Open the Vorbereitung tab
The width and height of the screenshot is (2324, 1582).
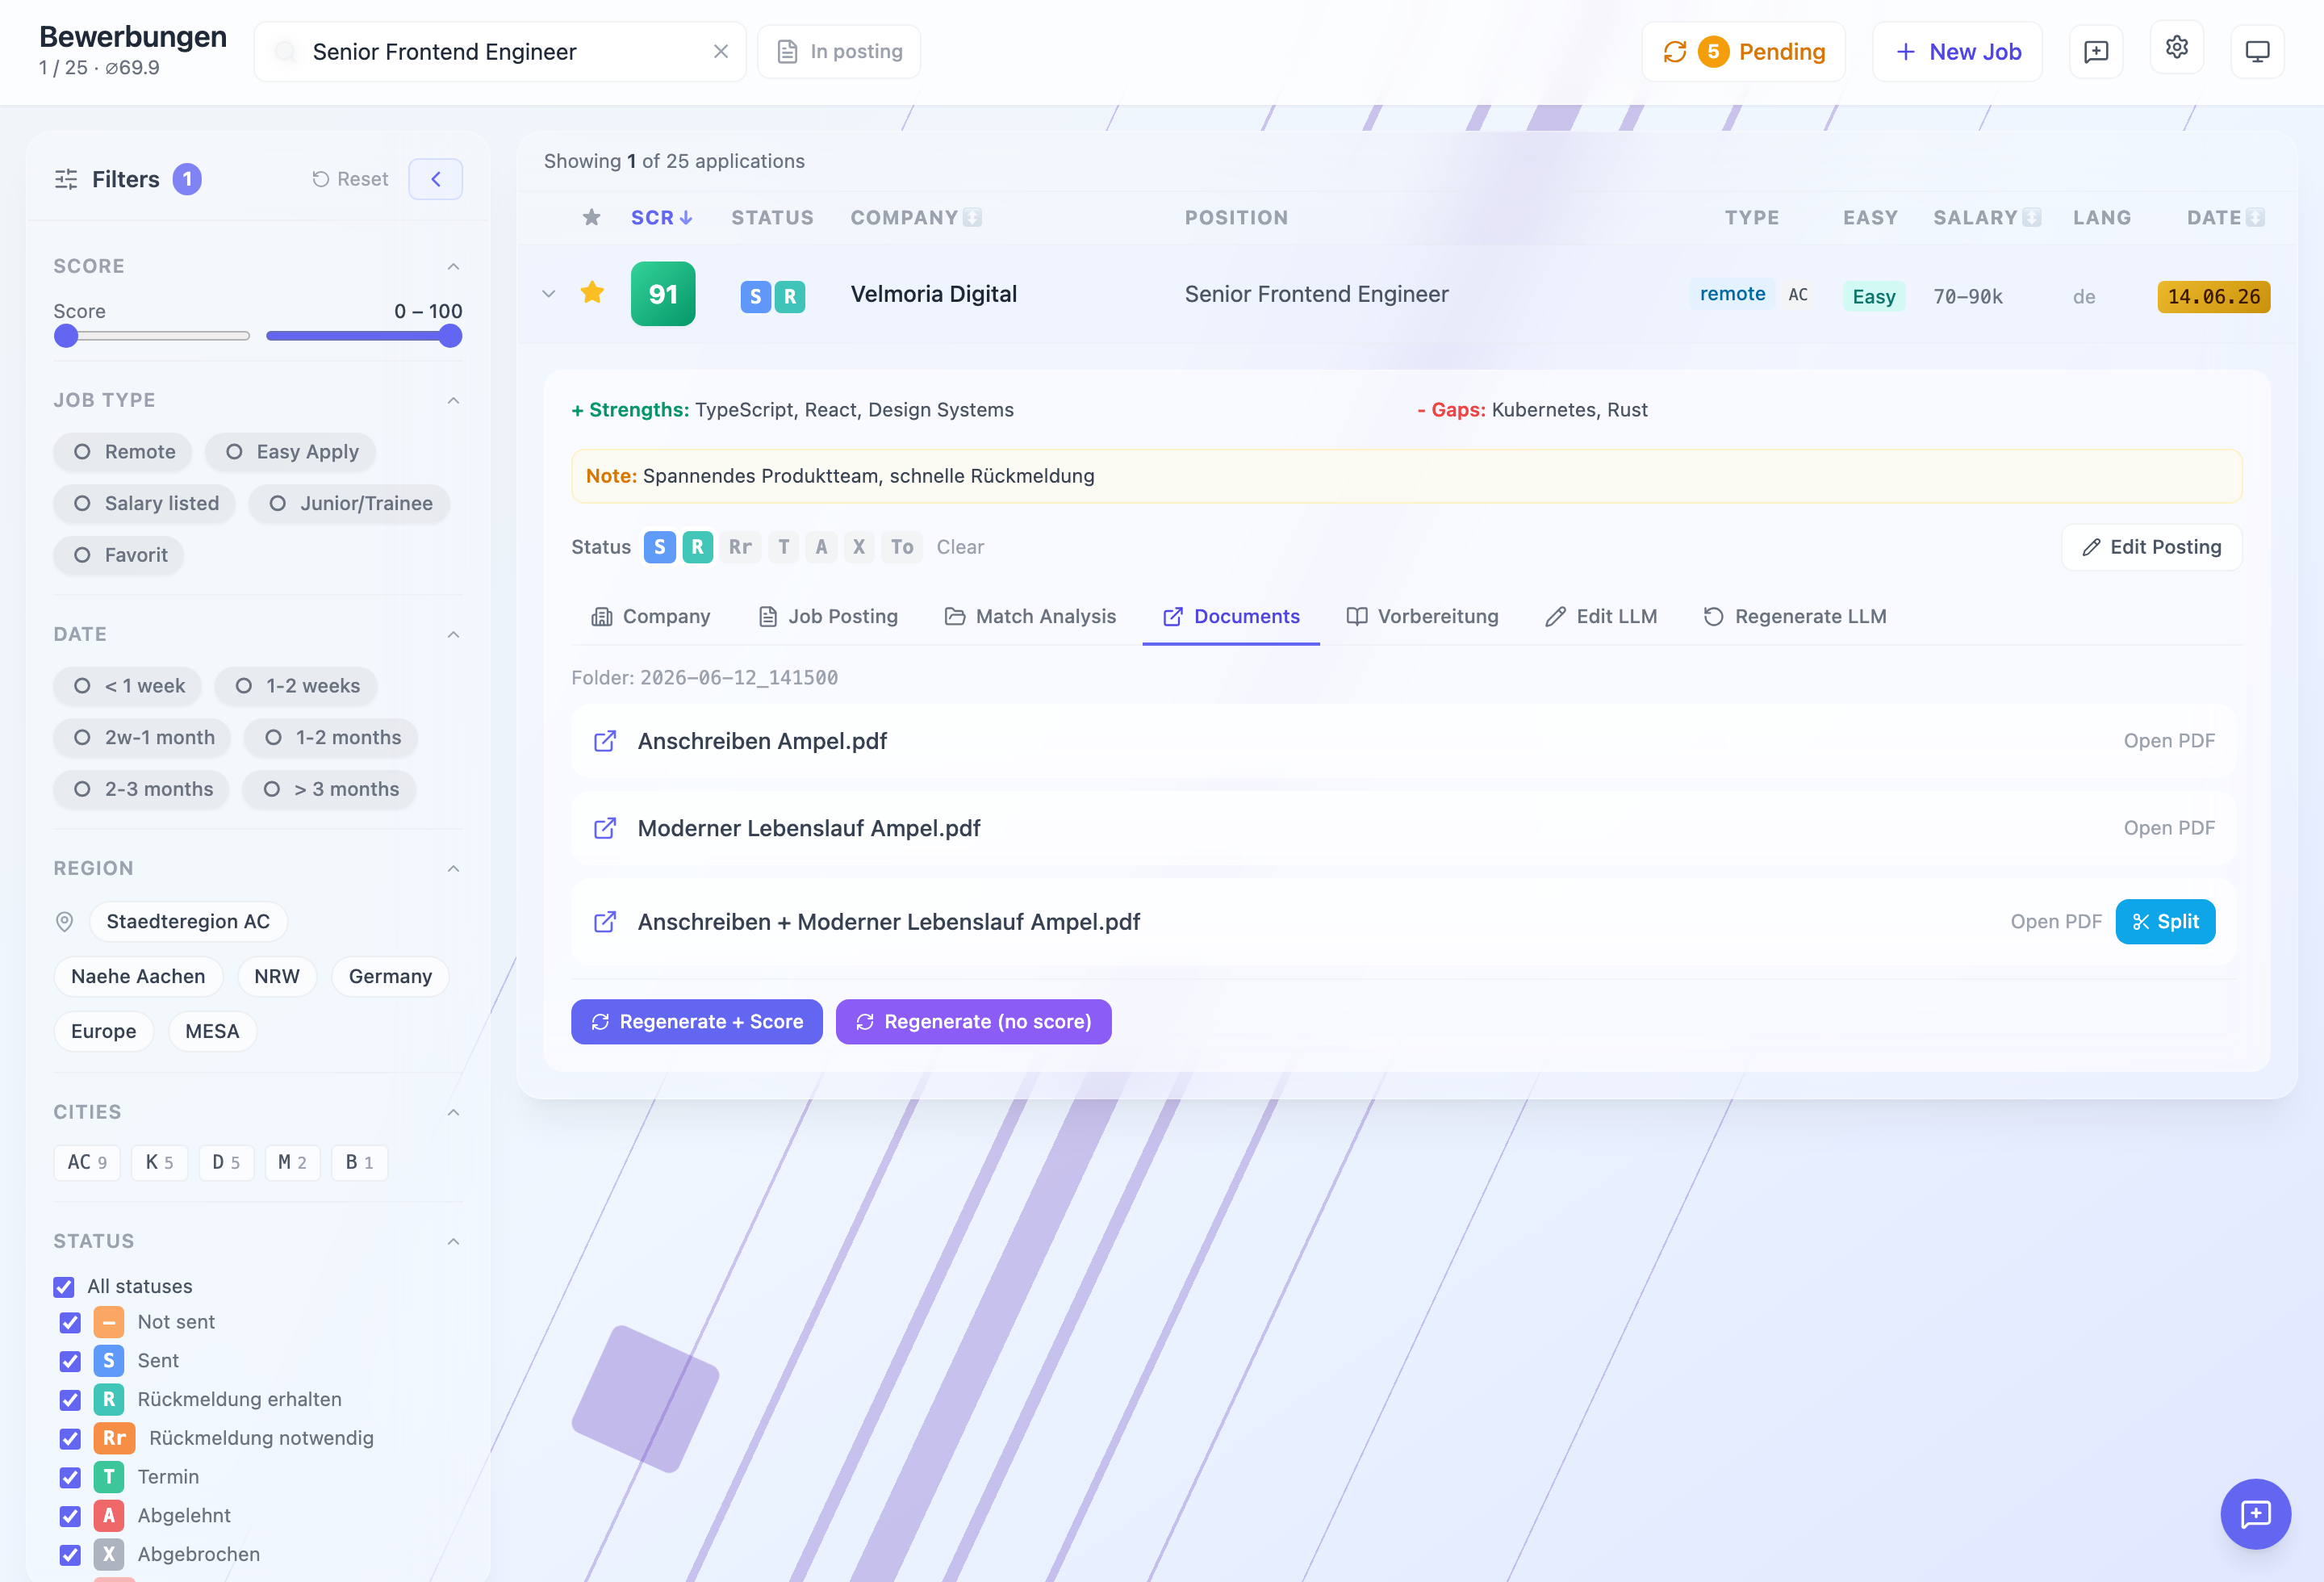click(x=1422, y=616)
